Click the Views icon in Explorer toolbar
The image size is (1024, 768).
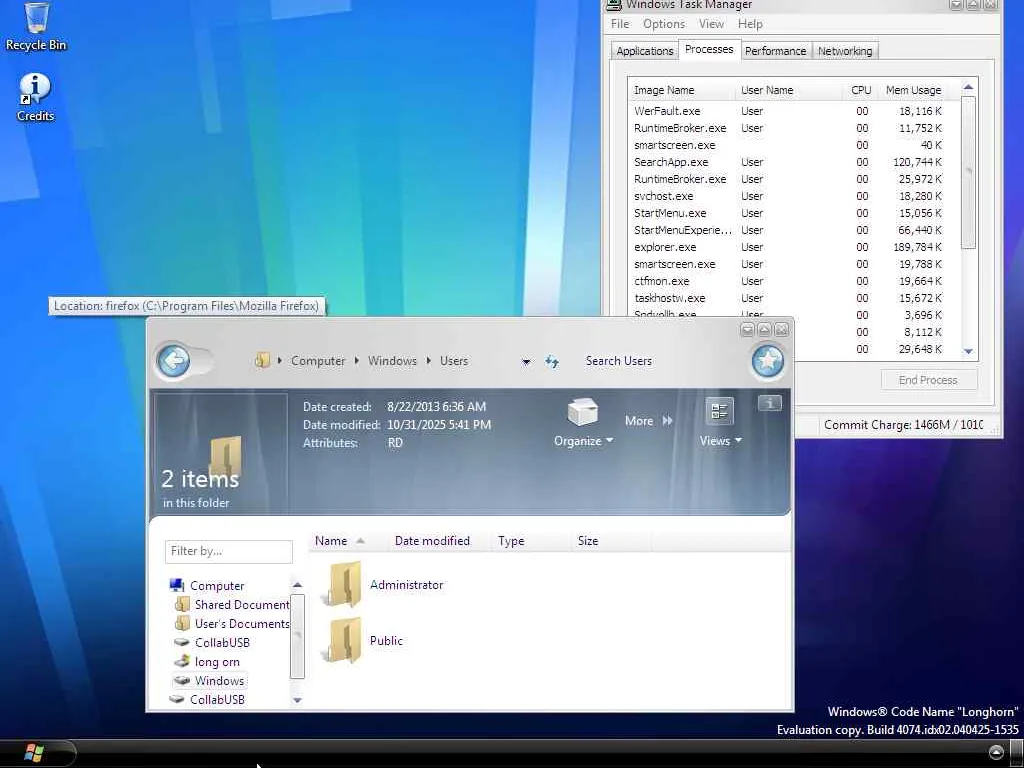(719, 411)
